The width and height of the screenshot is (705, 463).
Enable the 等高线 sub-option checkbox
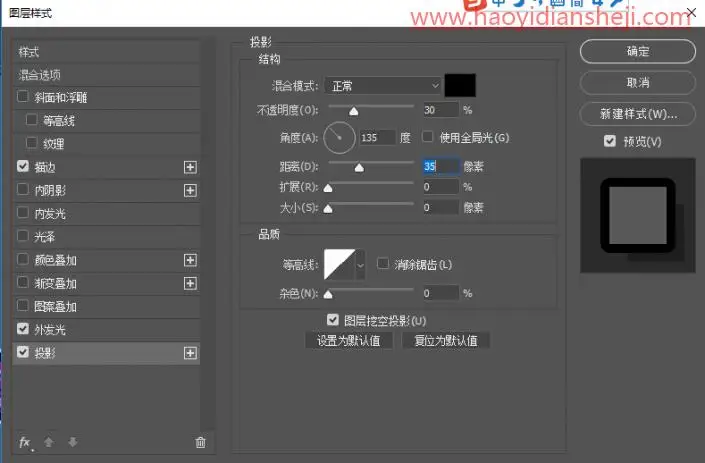[x=31, y=120]
